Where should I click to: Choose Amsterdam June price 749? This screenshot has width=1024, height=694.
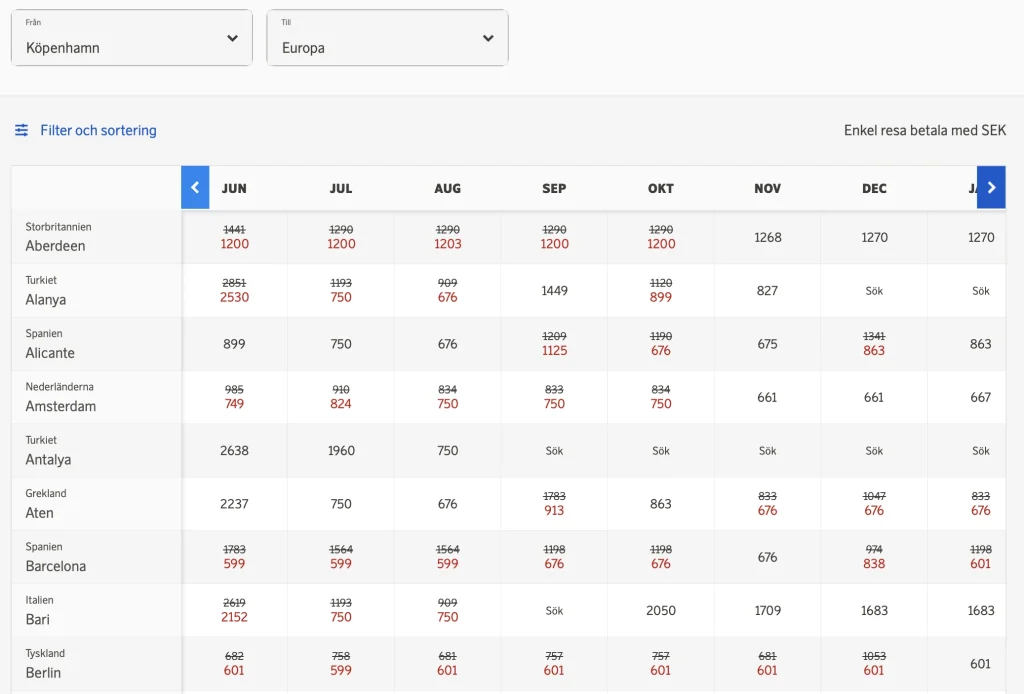pyautogui.click(x=234, y=404)
